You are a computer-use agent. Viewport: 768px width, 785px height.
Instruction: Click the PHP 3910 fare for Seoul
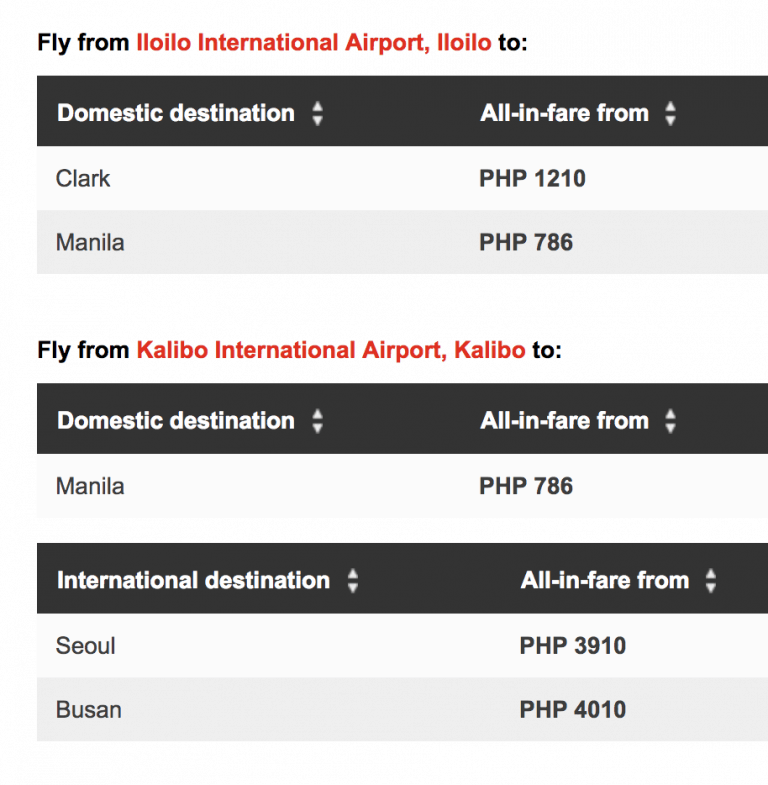(572, 646)
